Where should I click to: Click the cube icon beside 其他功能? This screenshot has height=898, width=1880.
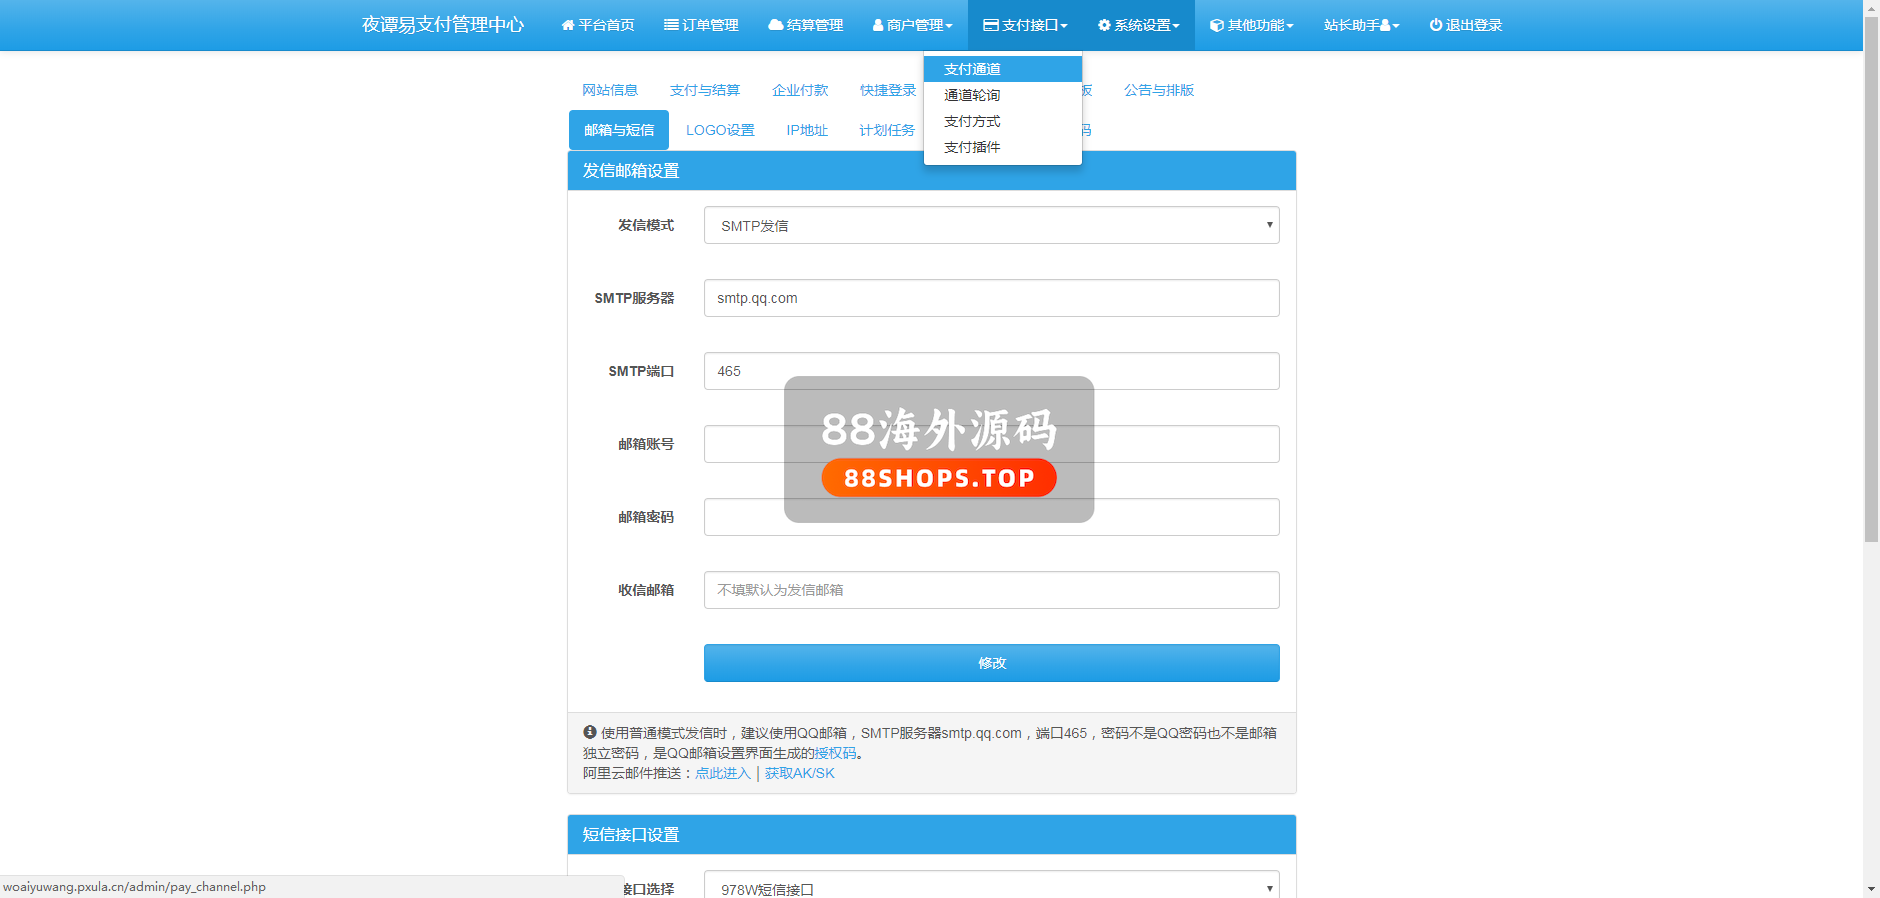[x=1217, y=25]
